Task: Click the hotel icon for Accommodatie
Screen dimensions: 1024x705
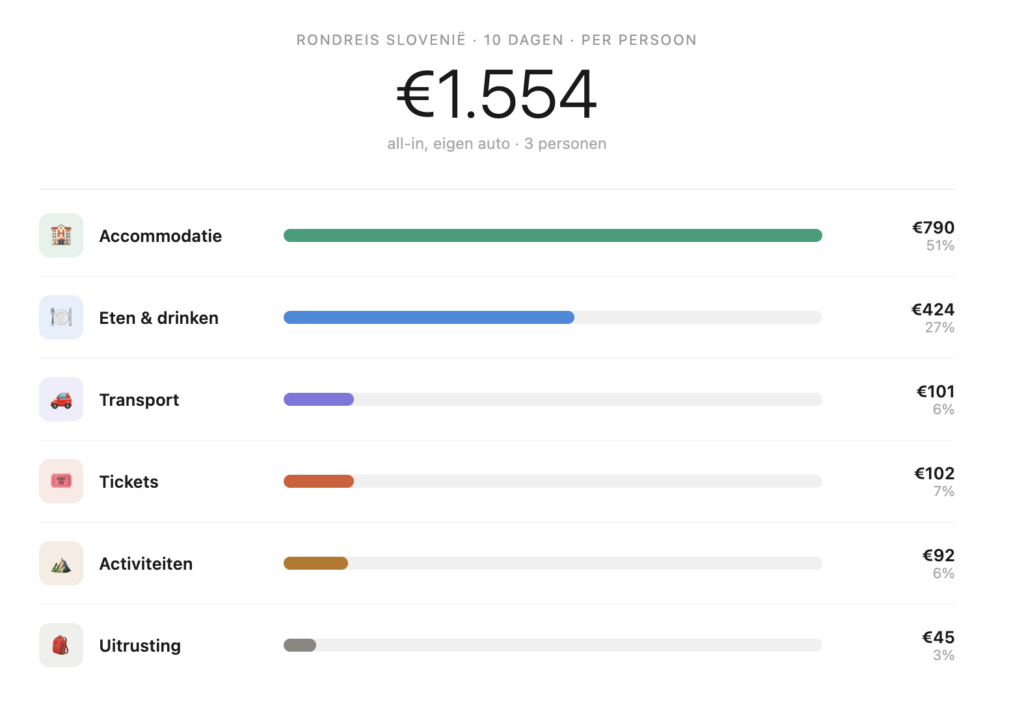Action: (61, 235)
